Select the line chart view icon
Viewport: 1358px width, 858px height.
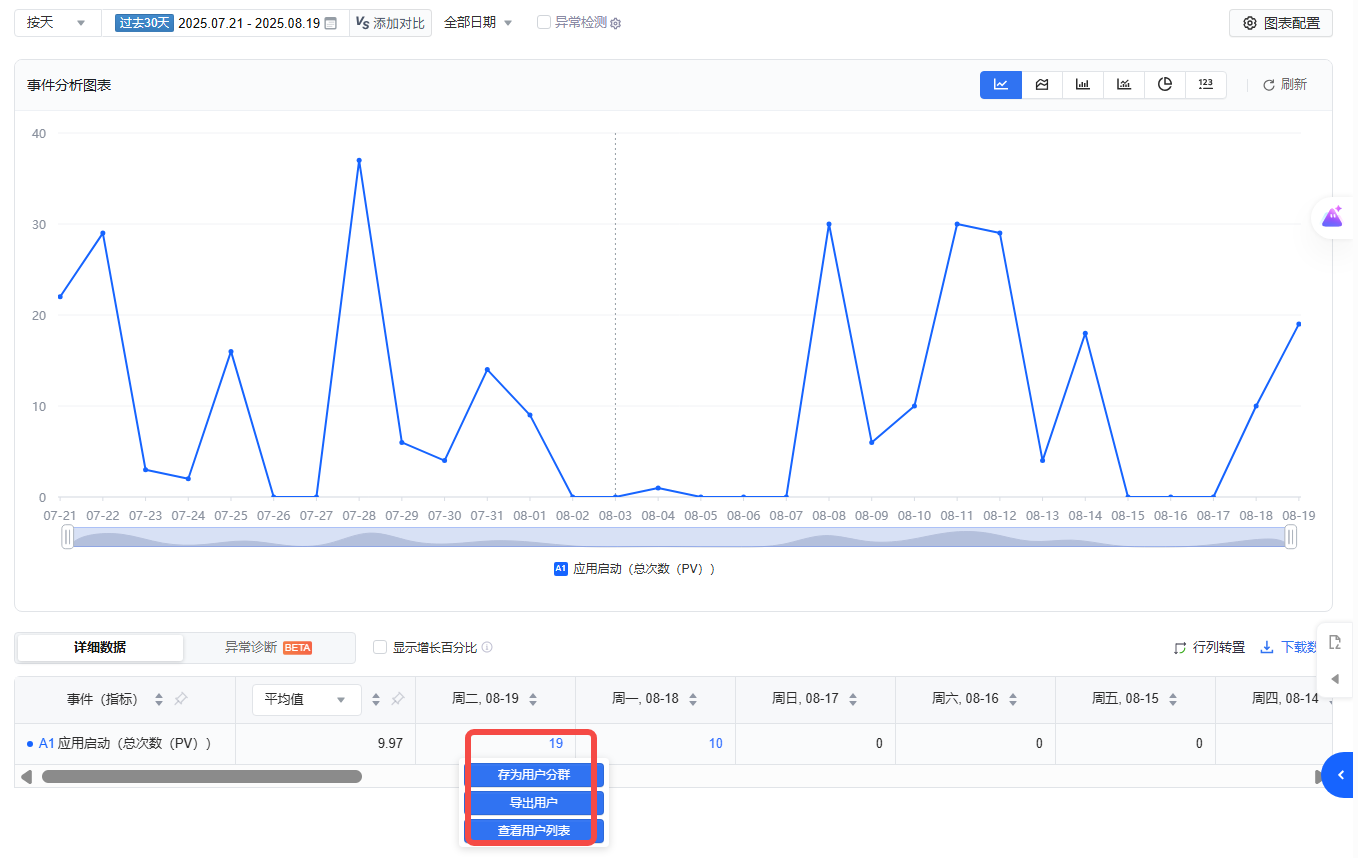1001,85
